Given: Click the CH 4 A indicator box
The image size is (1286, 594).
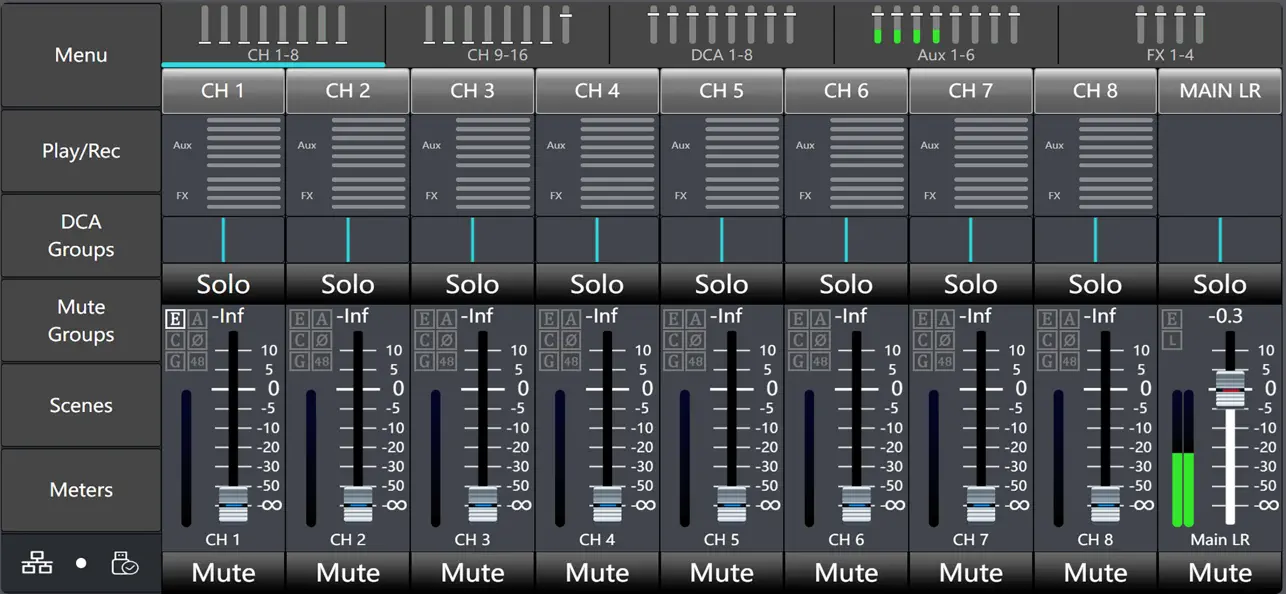Looking at the screenshot, I should (x=571, y=319).
